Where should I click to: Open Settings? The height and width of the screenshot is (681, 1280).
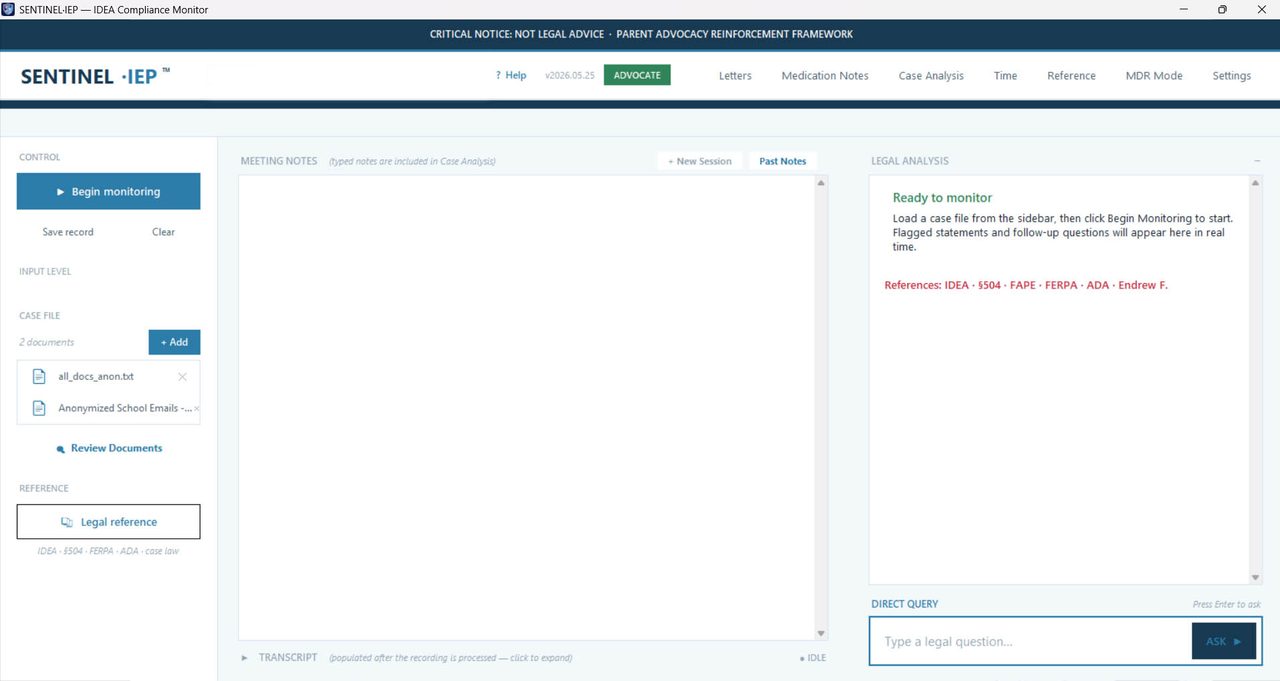(1231, 76)
